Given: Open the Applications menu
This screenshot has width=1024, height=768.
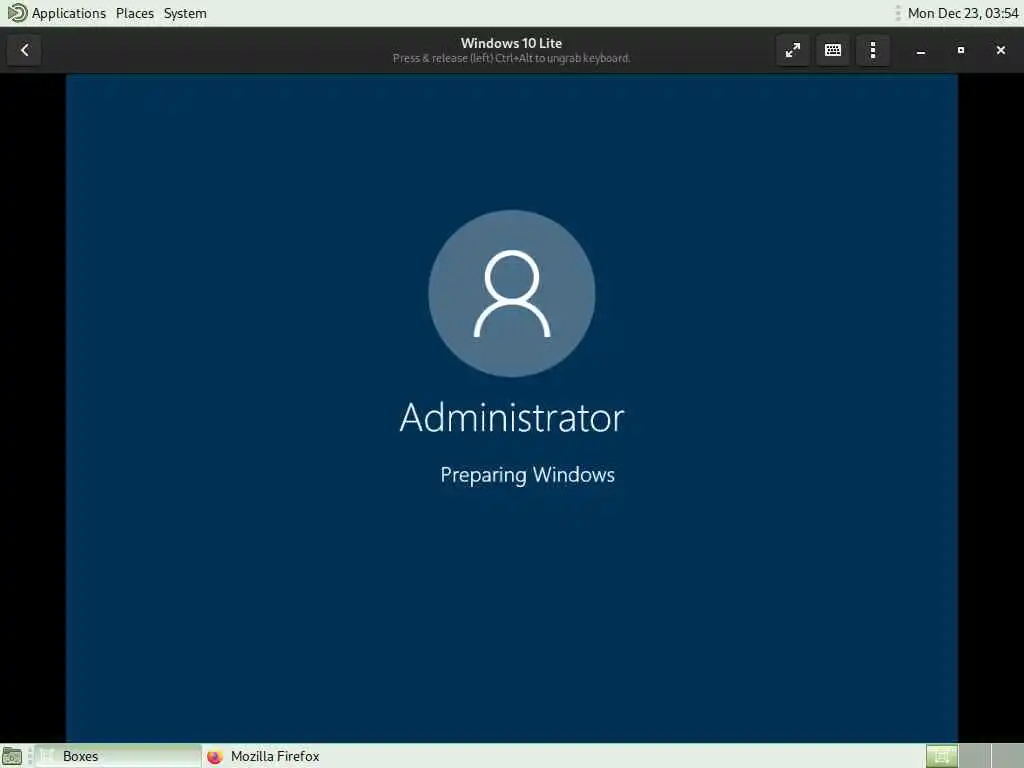Looking at the screenshot, I should click(69, 13).
